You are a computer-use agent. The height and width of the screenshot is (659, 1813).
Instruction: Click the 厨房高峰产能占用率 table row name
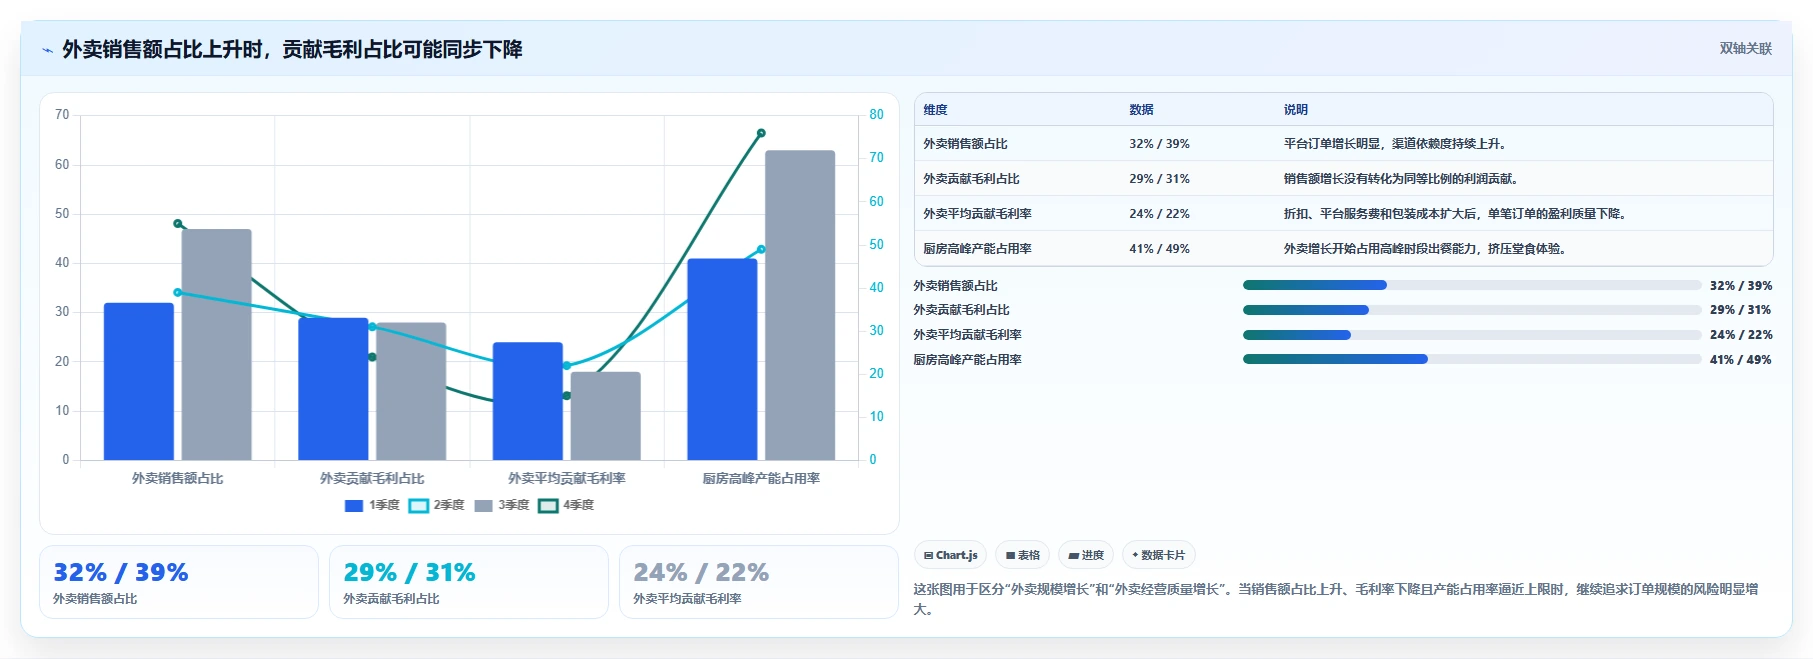coord(977,249)
